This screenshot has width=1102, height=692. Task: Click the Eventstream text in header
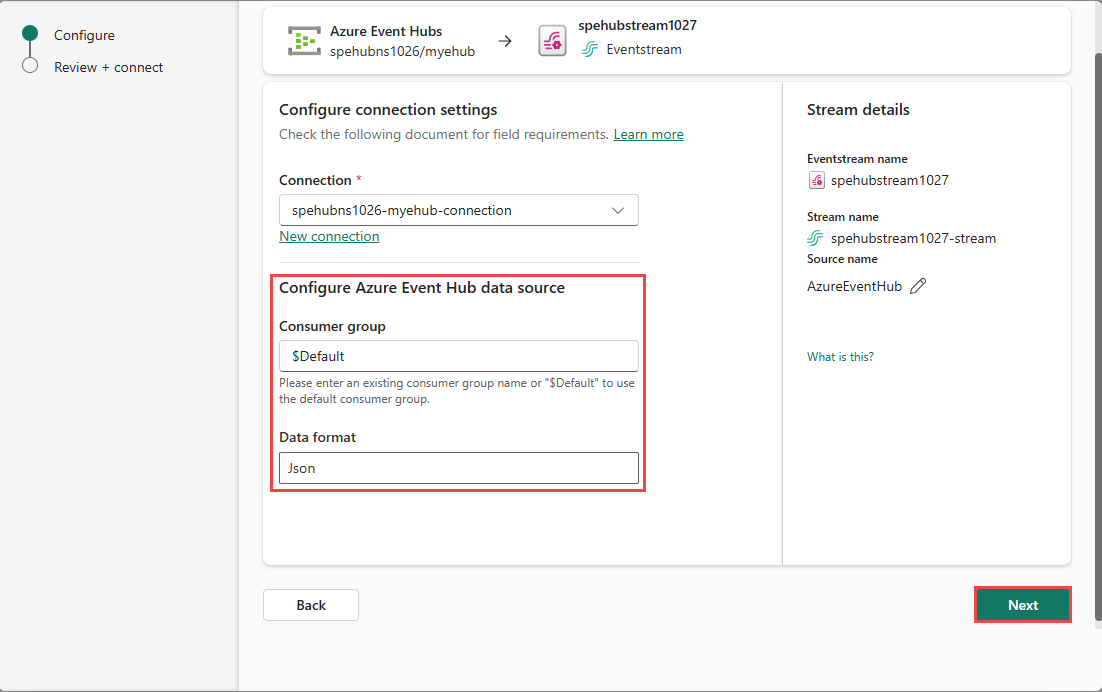[x=644, y=49]
